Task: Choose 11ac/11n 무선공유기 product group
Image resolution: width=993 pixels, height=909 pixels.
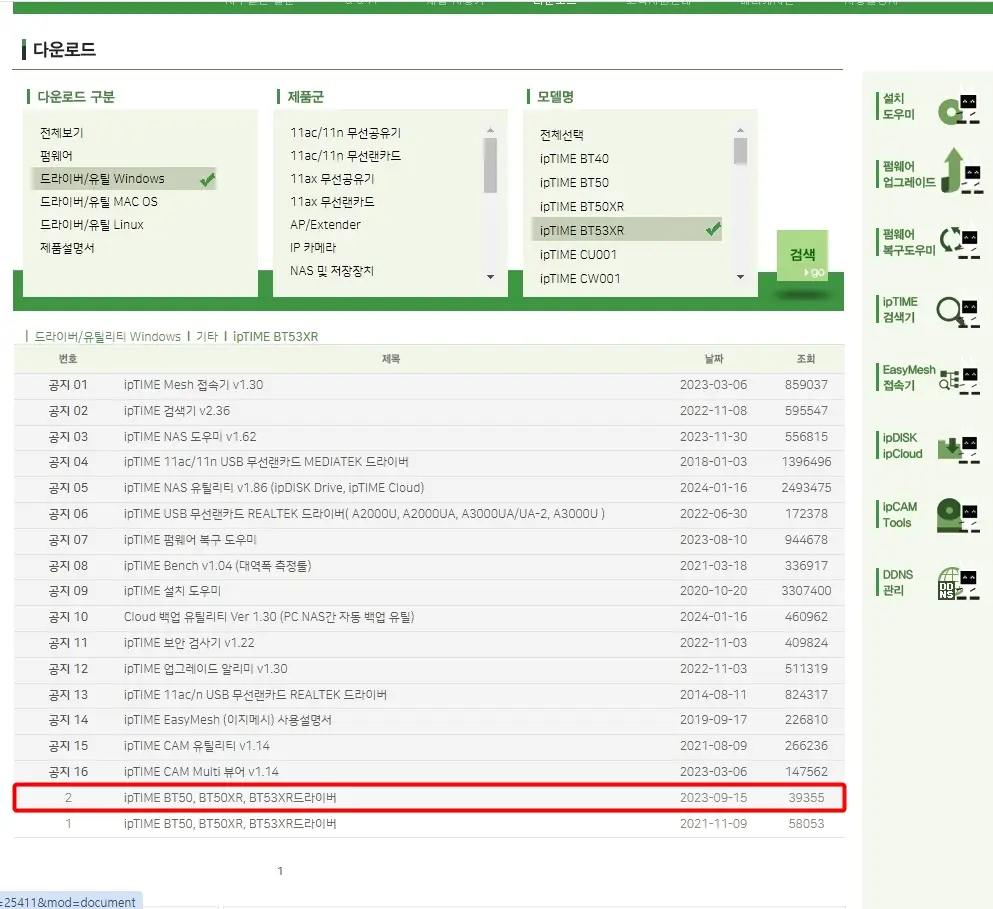Action: 345,132
